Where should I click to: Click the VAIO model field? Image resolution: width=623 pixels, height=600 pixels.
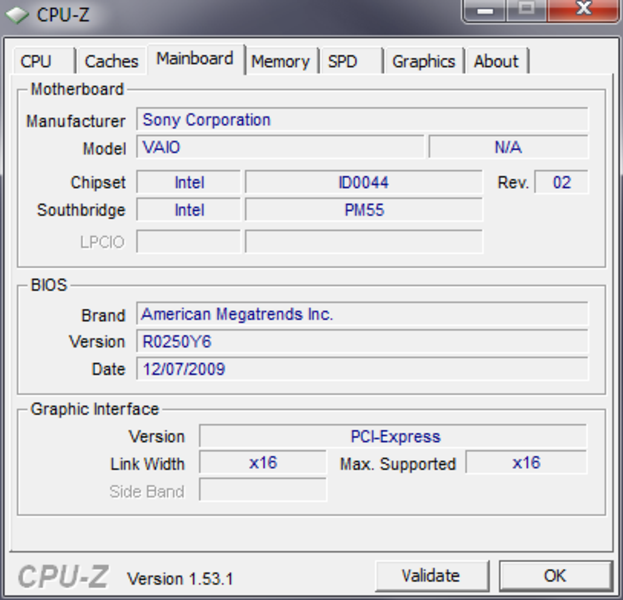[280, 147]
